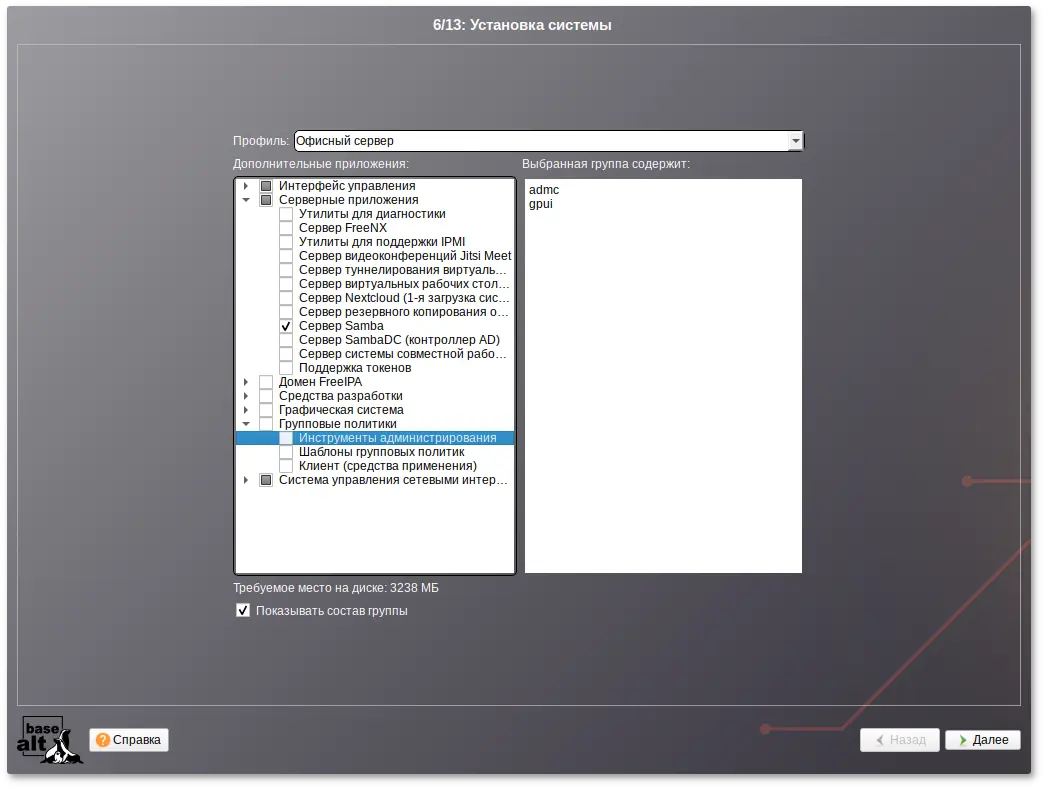Uncheck Показывать состав группы

[243, 610]
